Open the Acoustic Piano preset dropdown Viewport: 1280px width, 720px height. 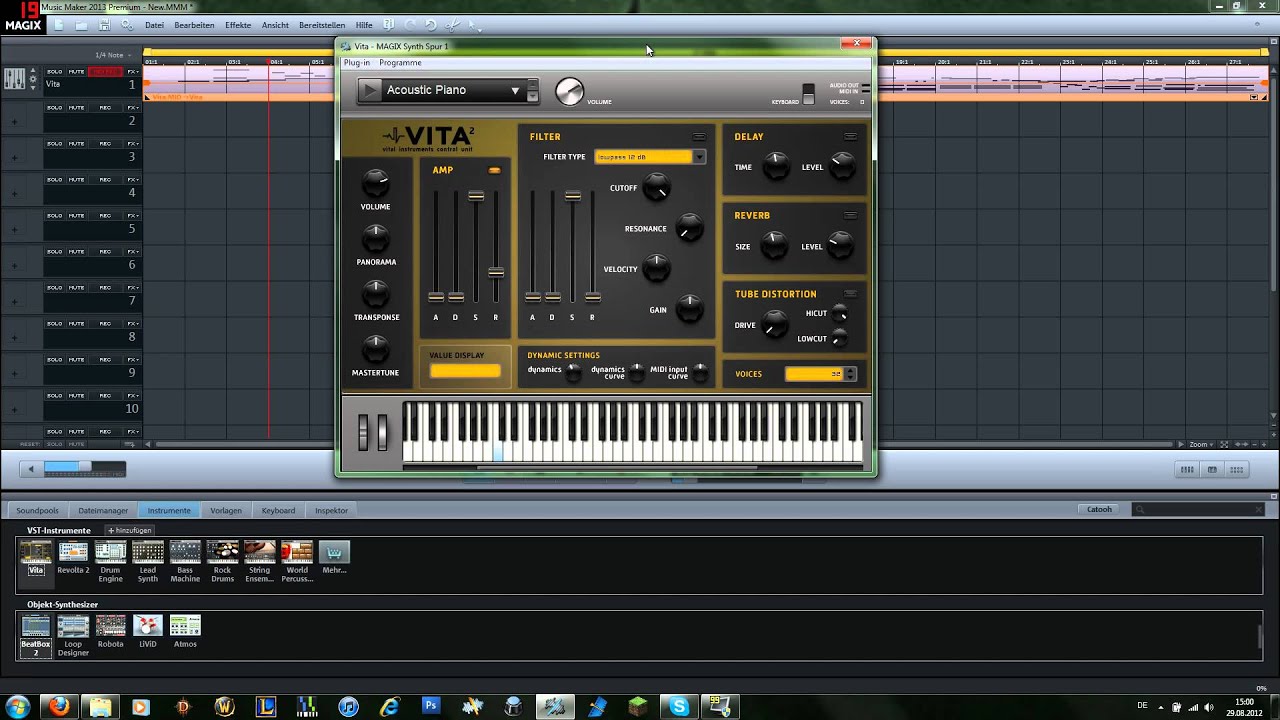click(515, 91)
